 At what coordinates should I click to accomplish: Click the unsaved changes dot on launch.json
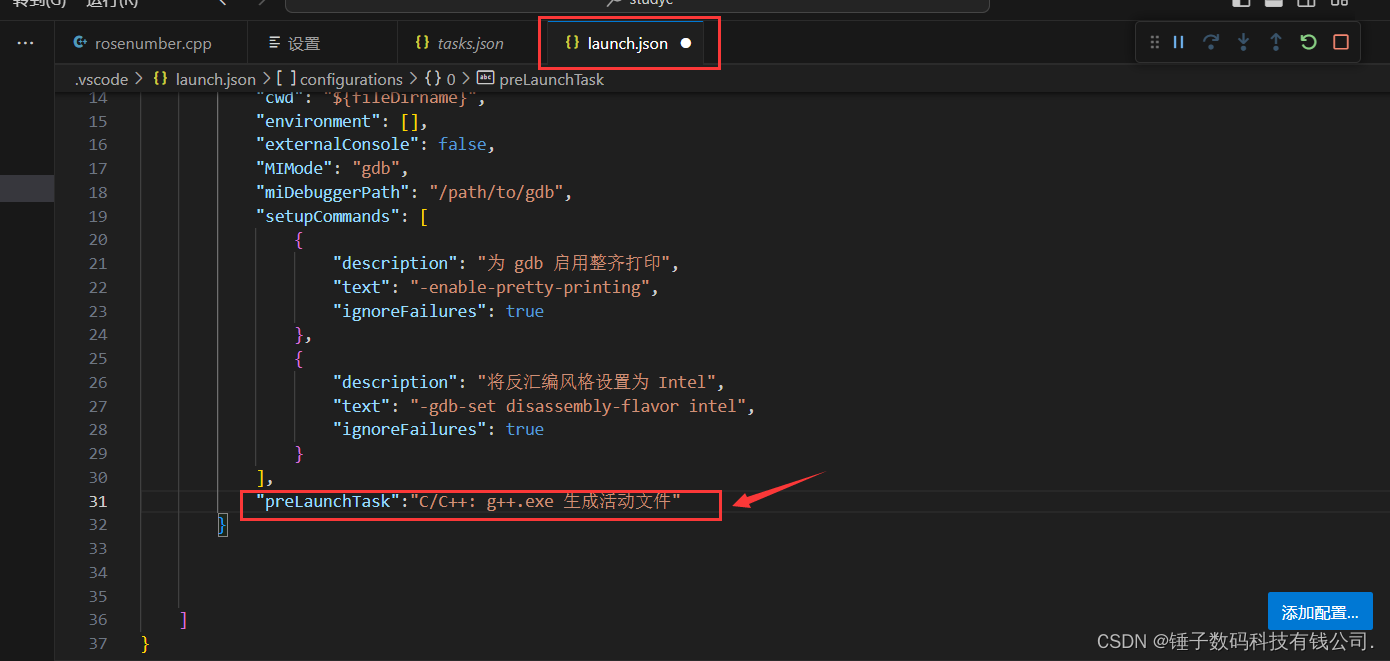click(686, 42)
